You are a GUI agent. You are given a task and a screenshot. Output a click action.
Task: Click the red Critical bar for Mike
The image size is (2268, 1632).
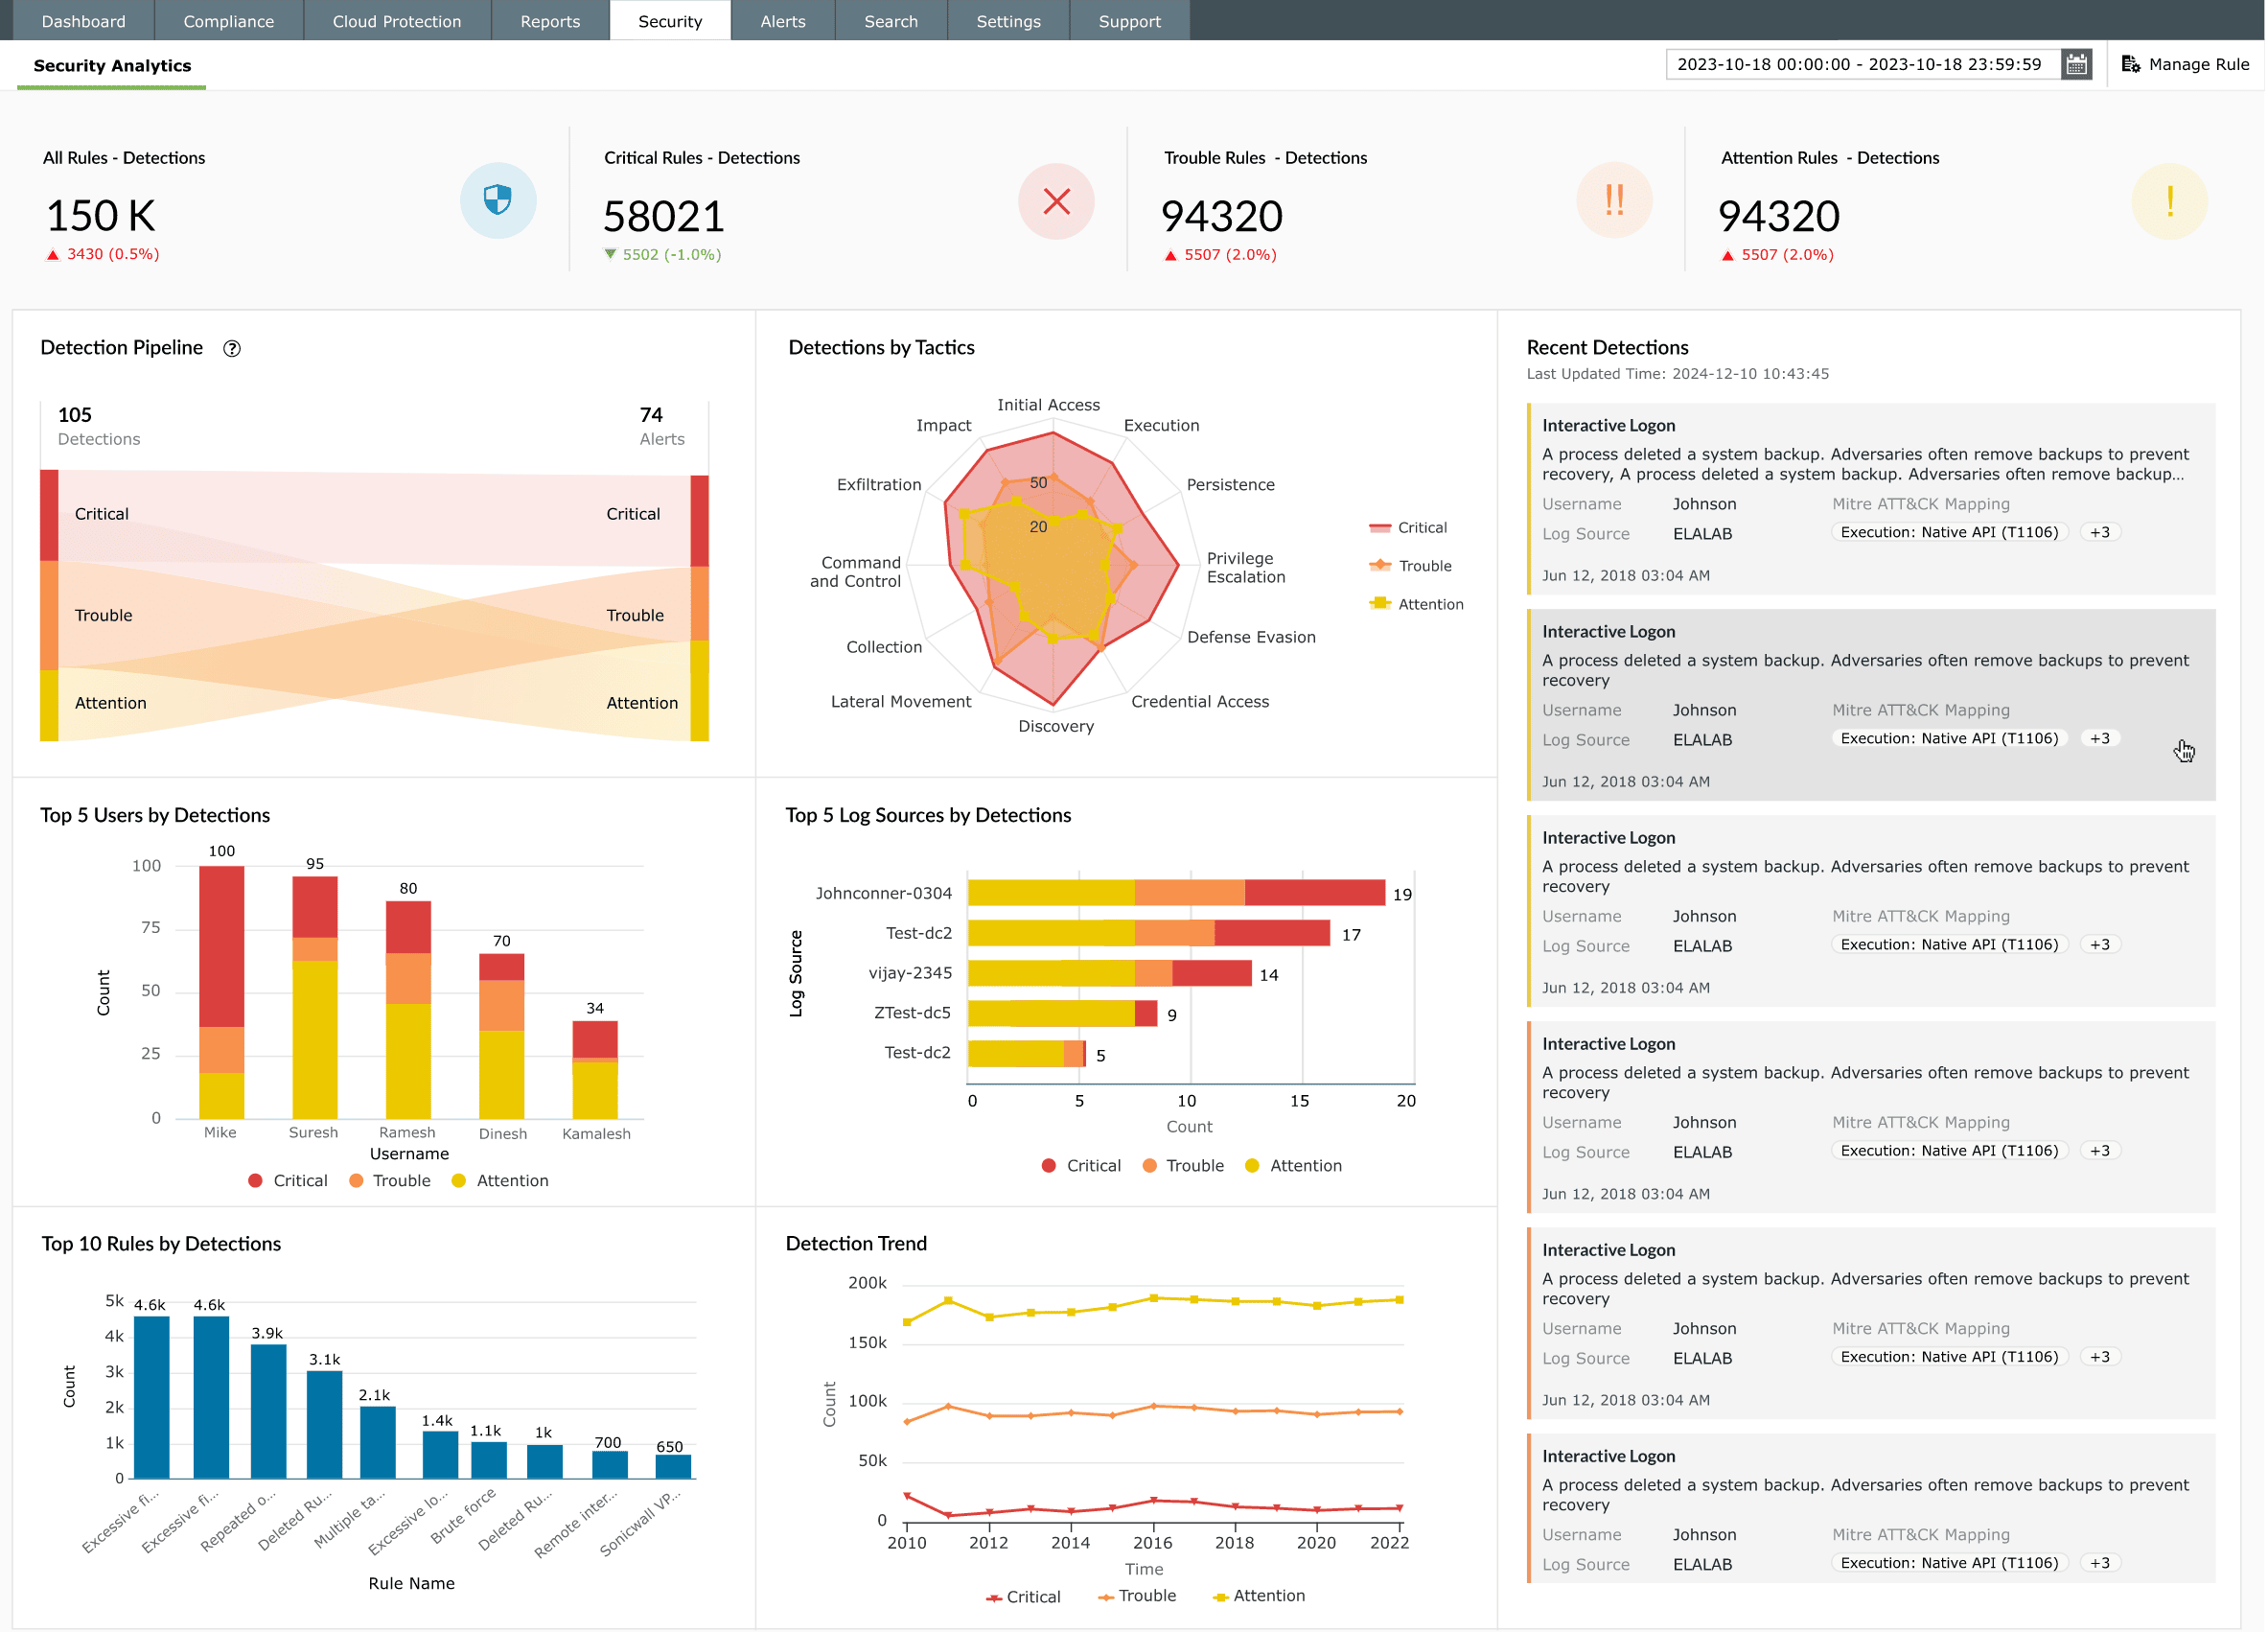tap(221, 945)
